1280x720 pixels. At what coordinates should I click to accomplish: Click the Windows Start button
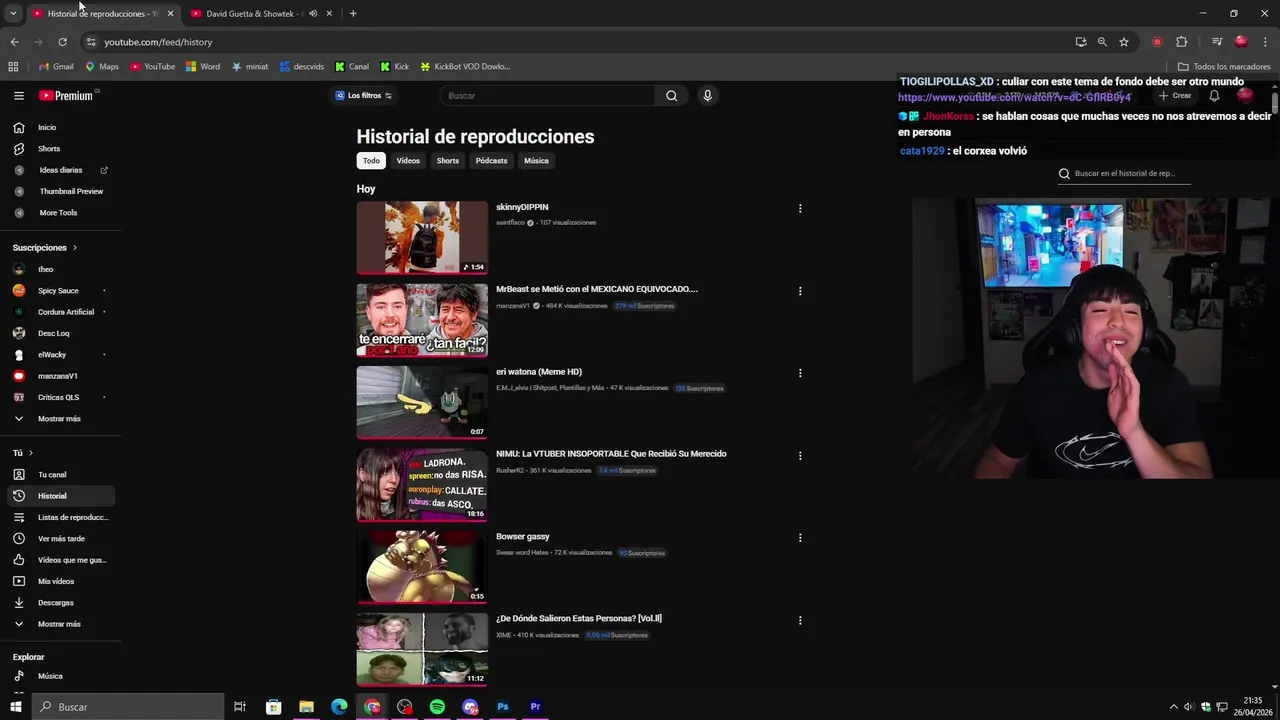16,707
